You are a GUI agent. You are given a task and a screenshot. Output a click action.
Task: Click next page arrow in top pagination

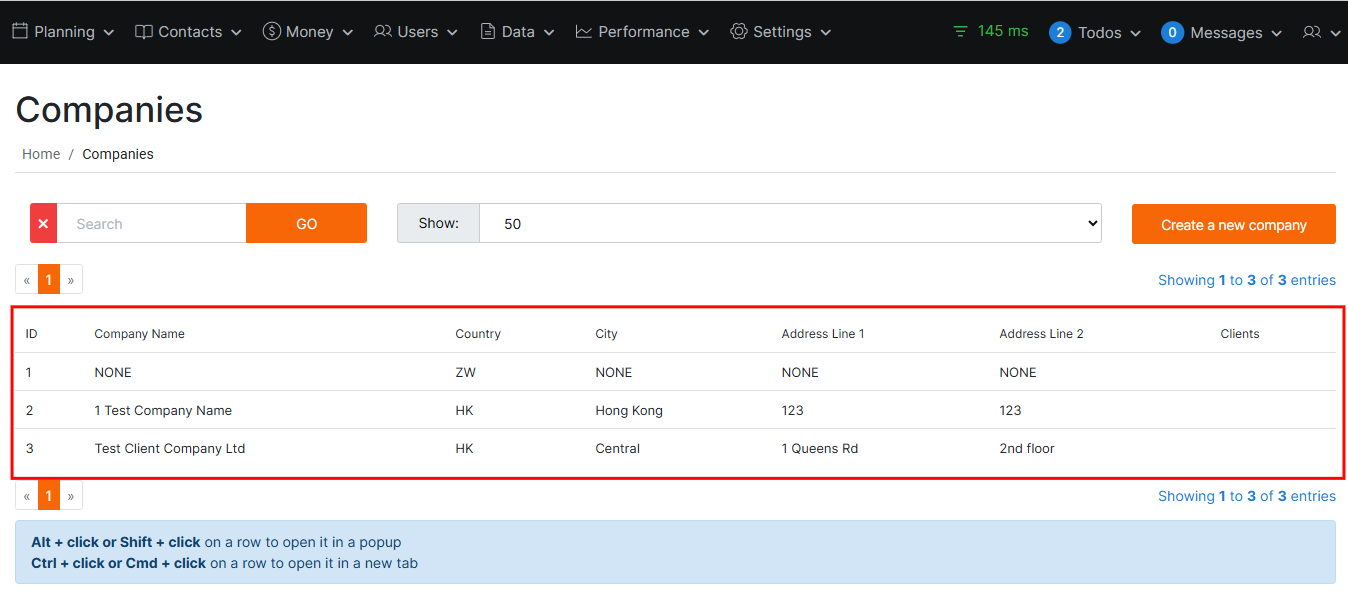tap(71, 280)
